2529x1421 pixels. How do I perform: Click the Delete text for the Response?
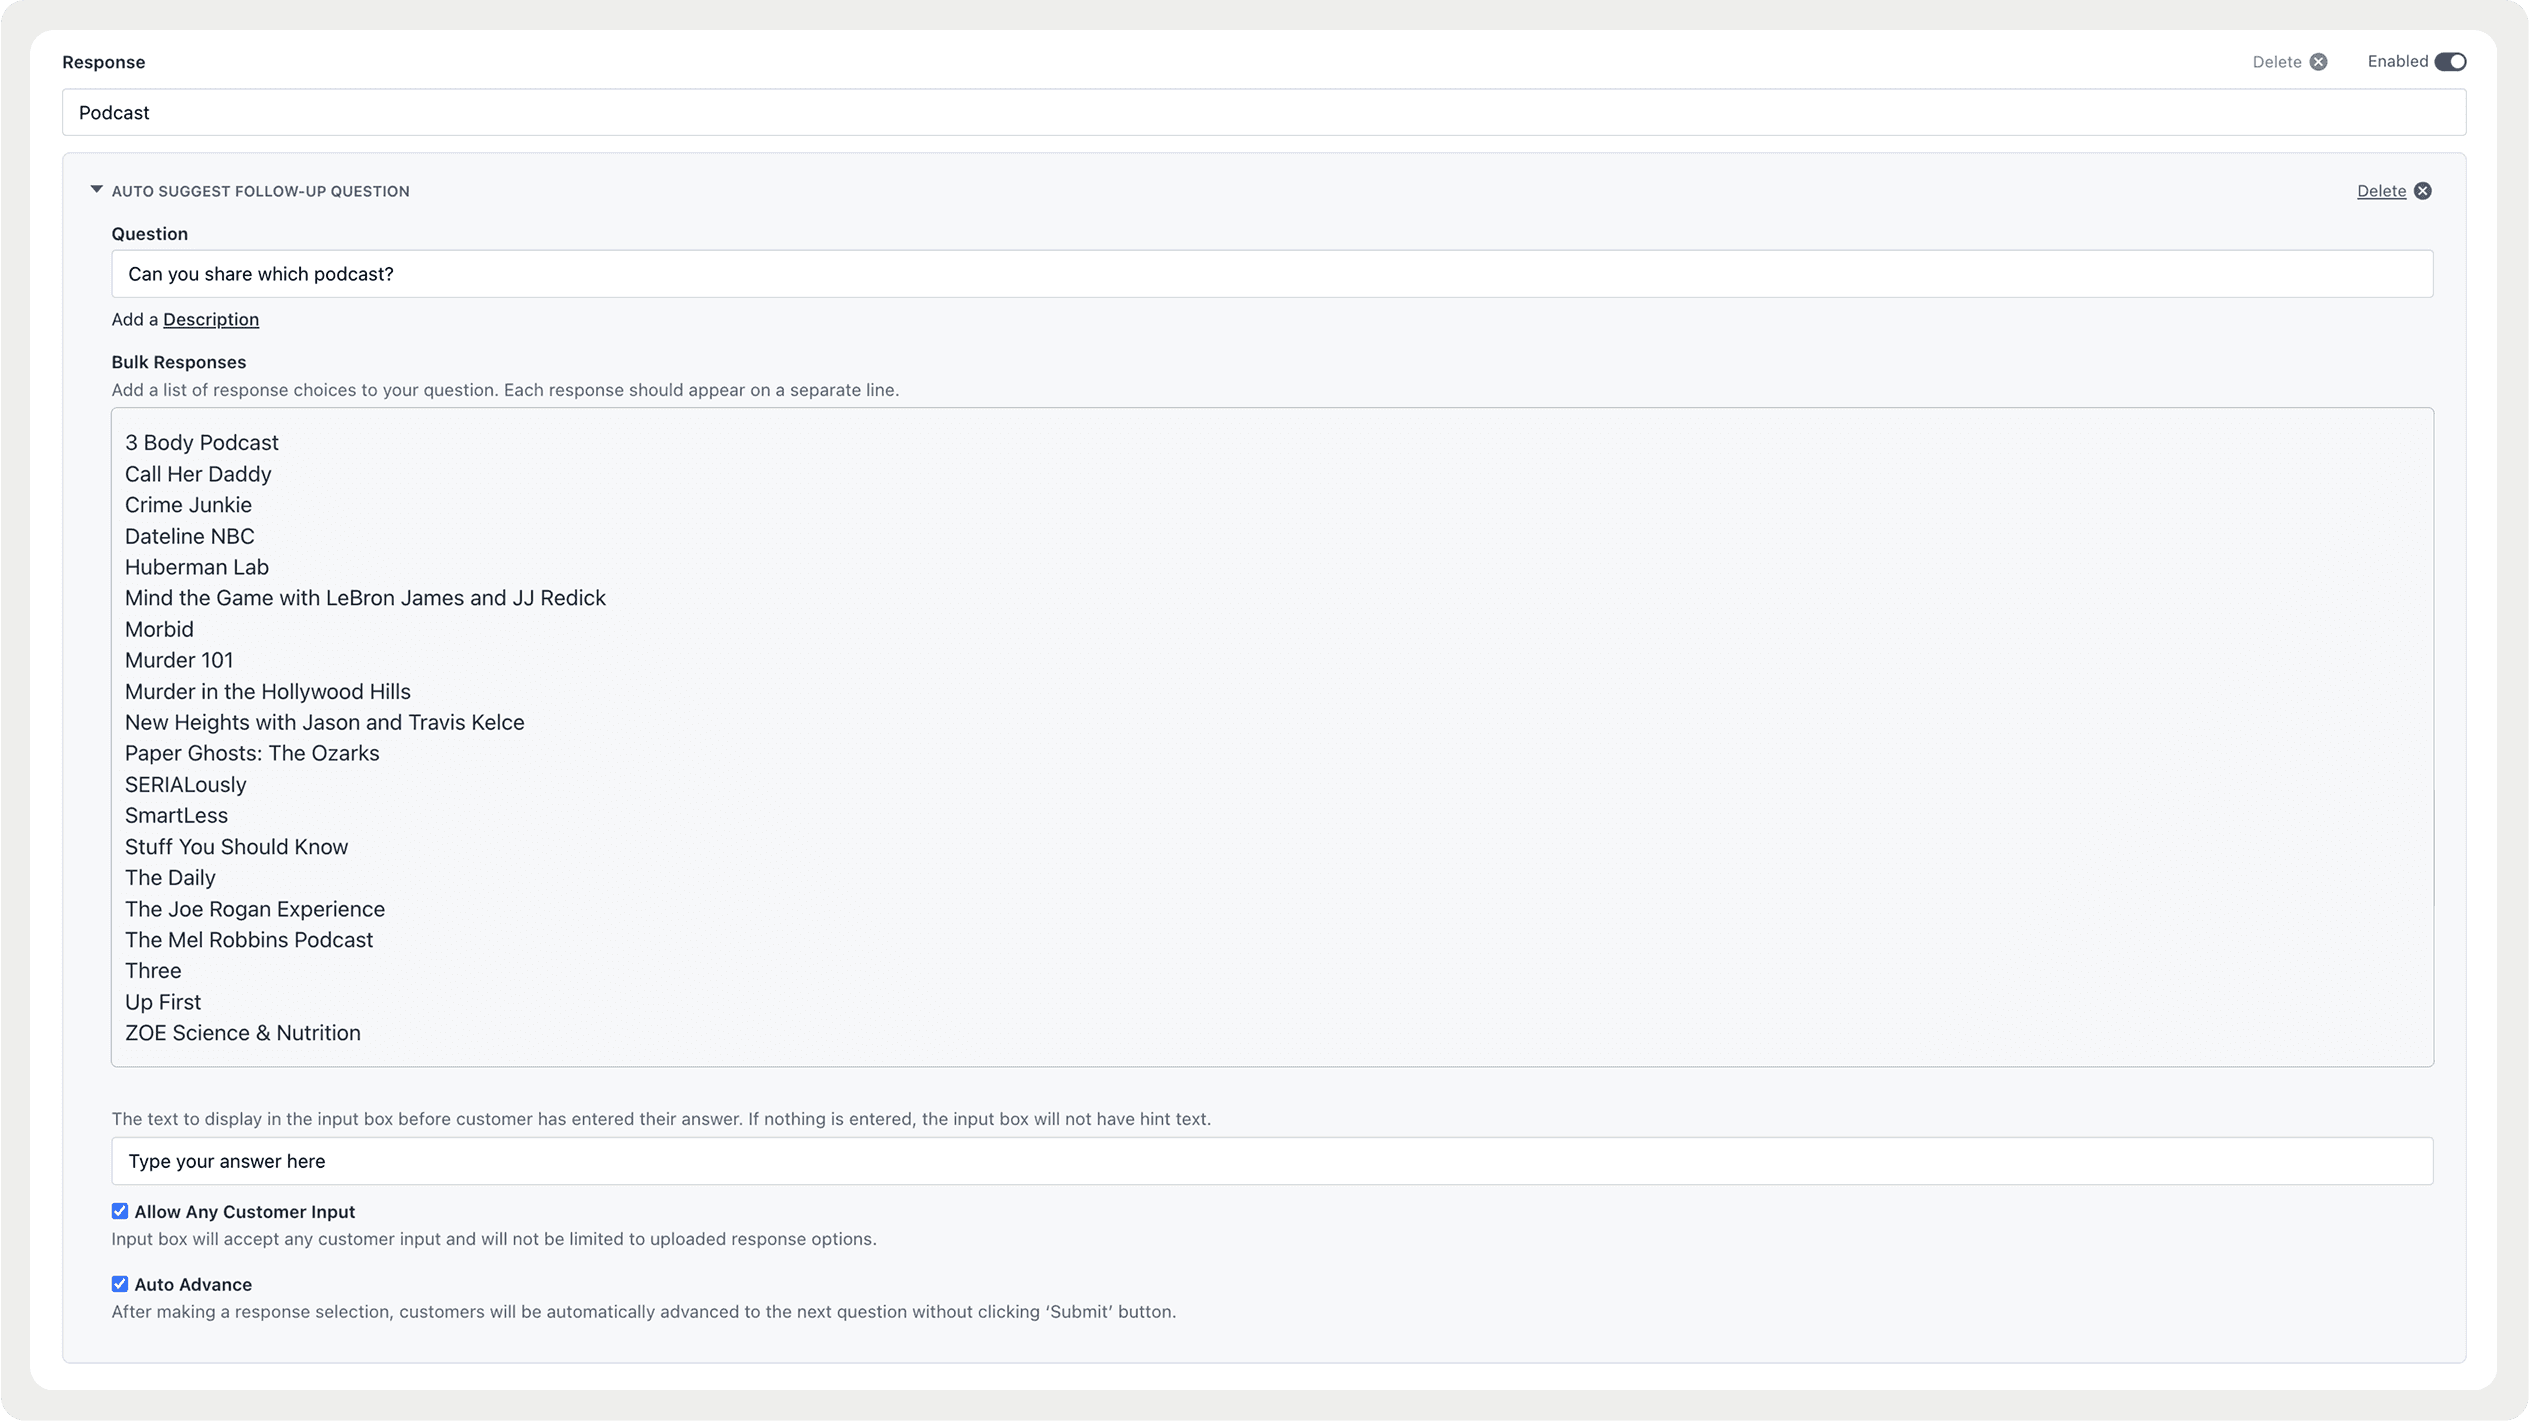(2277, 62)
